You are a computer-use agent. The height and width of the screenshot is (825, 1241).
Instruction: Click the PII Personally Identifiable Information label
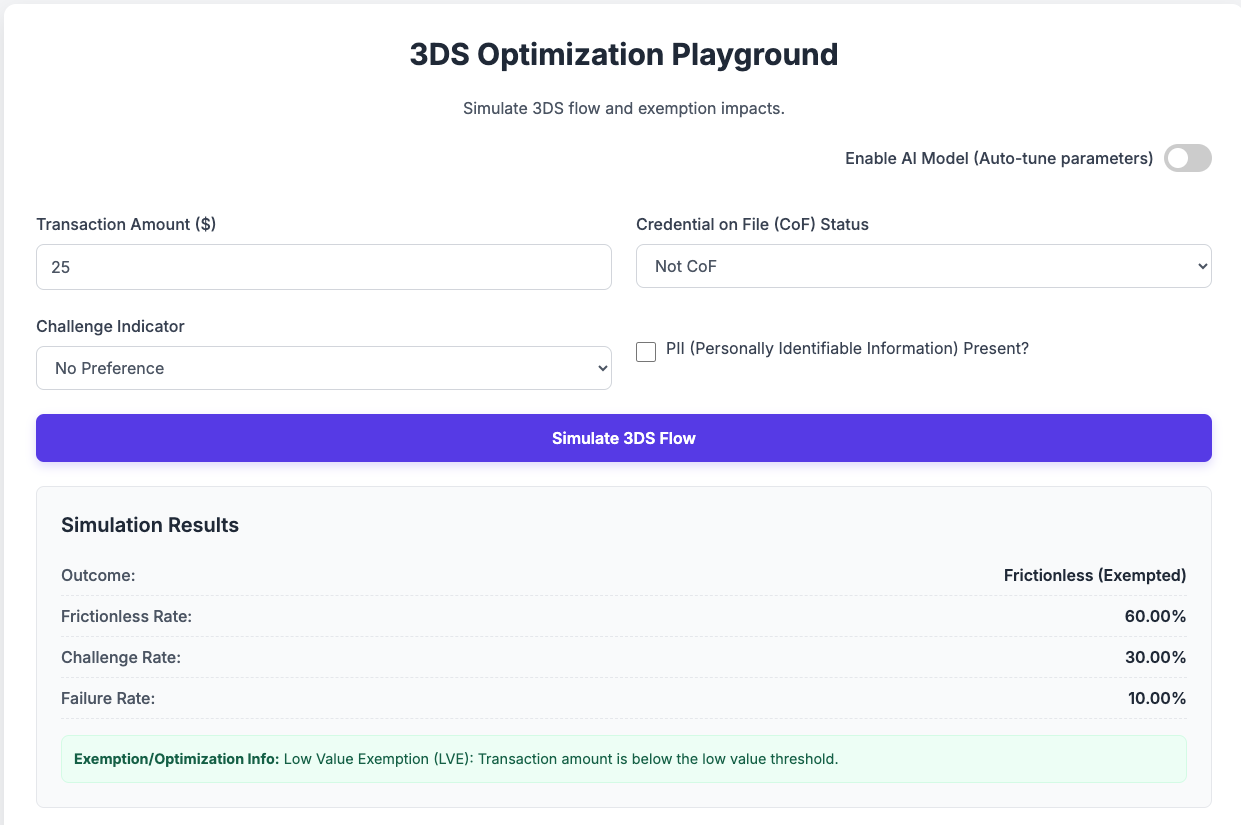pyautogui.click(x=847, y=349)
